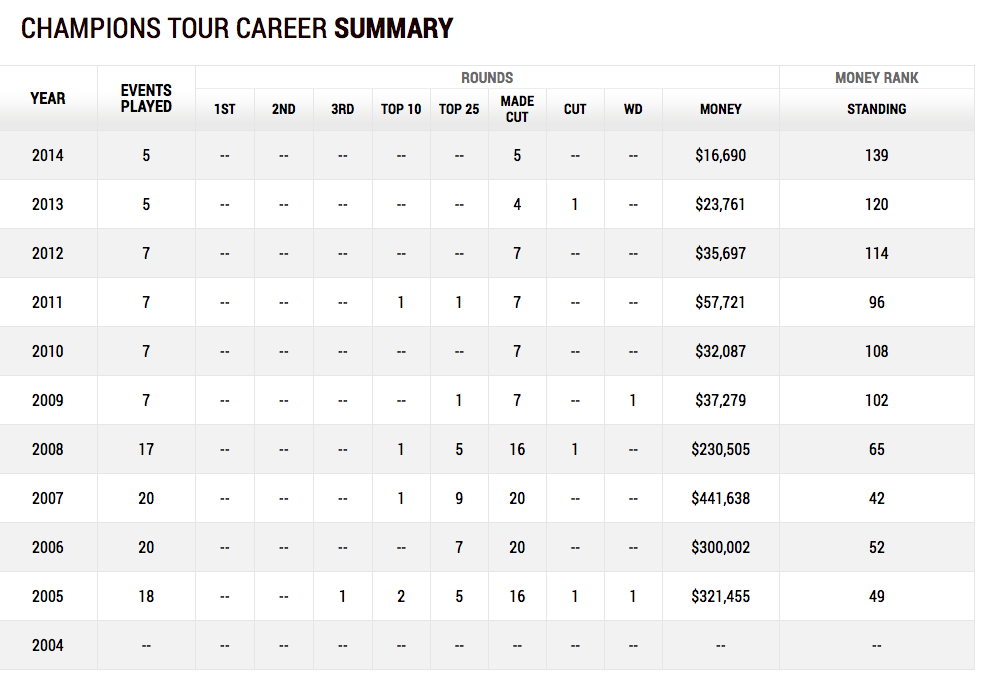Viewport: 982px width, 676px height.
Task: Click the MONEY RANK group header
Action: click(876, 77)
